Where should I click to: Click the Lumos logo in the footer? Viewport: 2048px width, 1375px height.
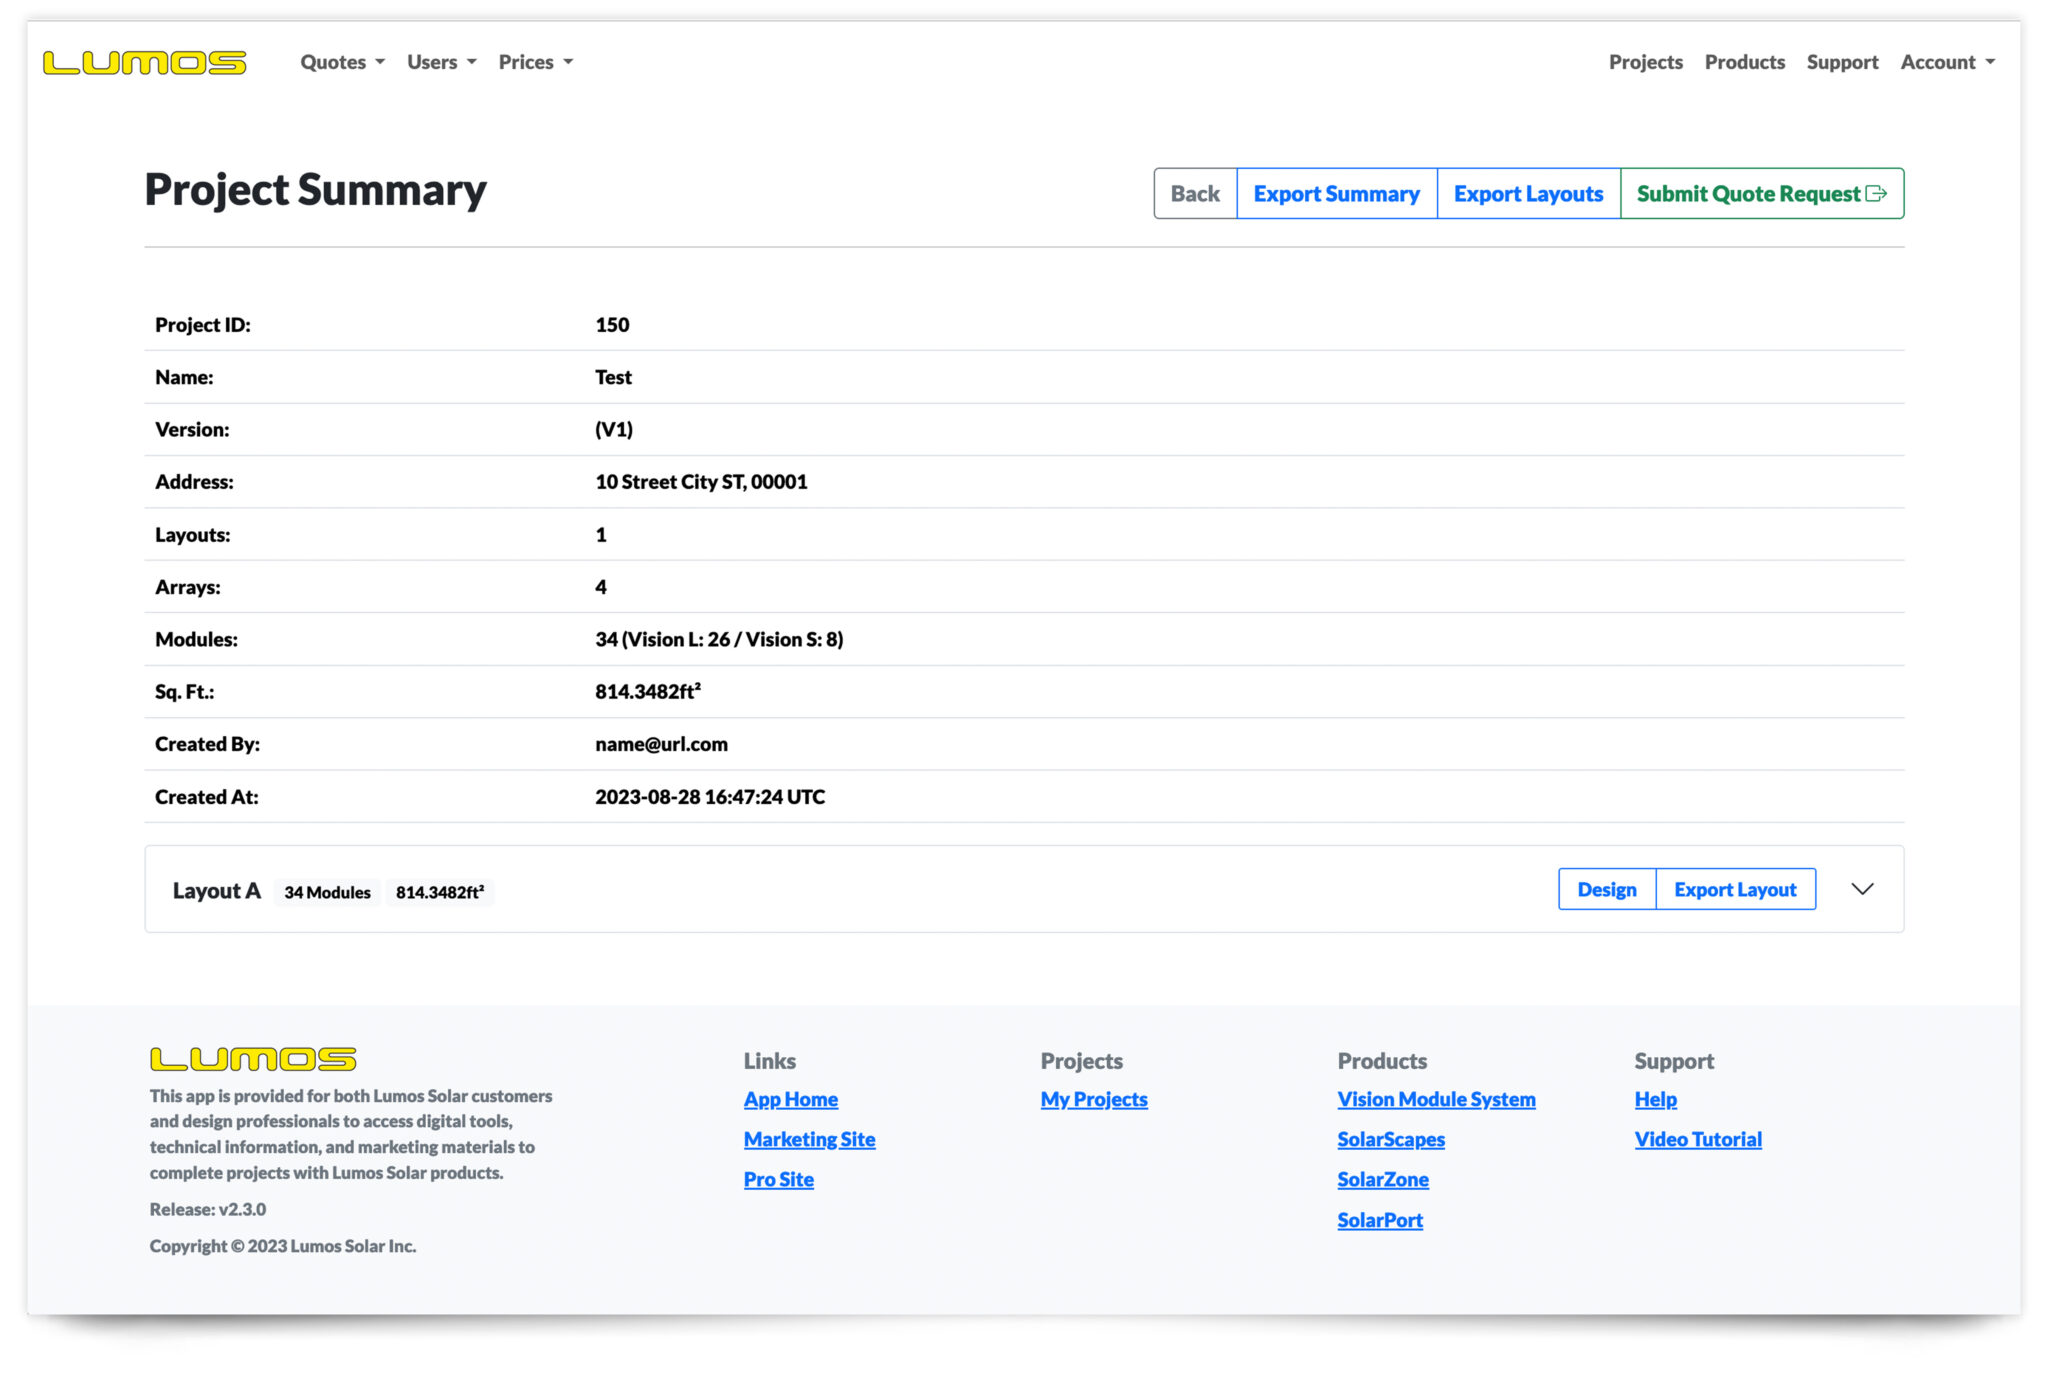click(x=253, y=1058)
